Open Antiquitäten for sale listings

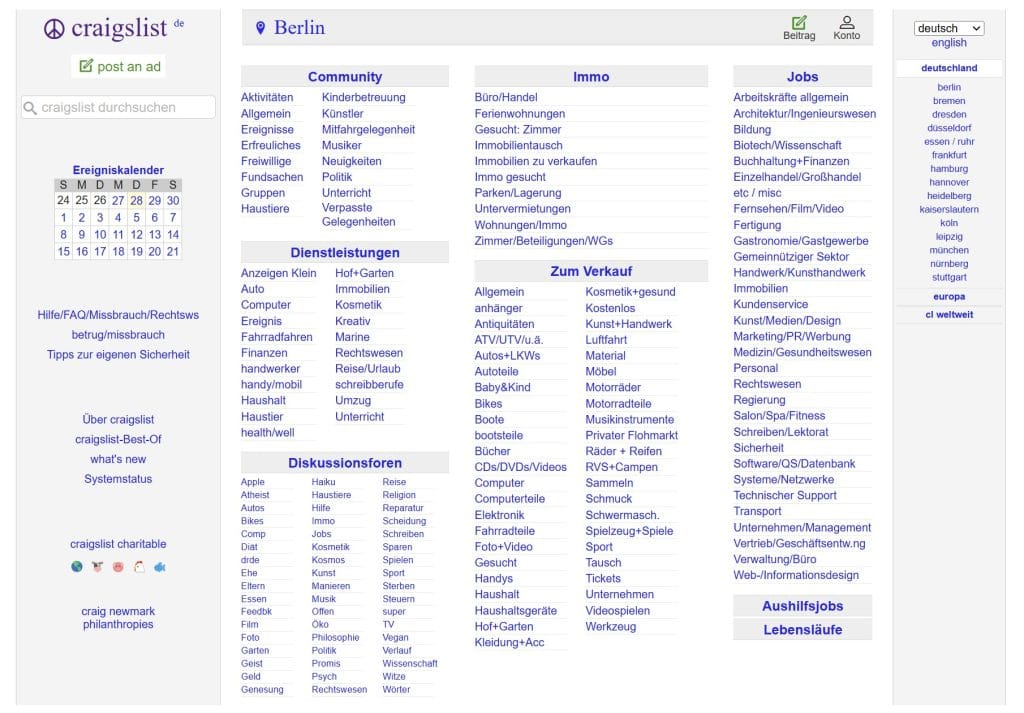click(x=504, y=324)
